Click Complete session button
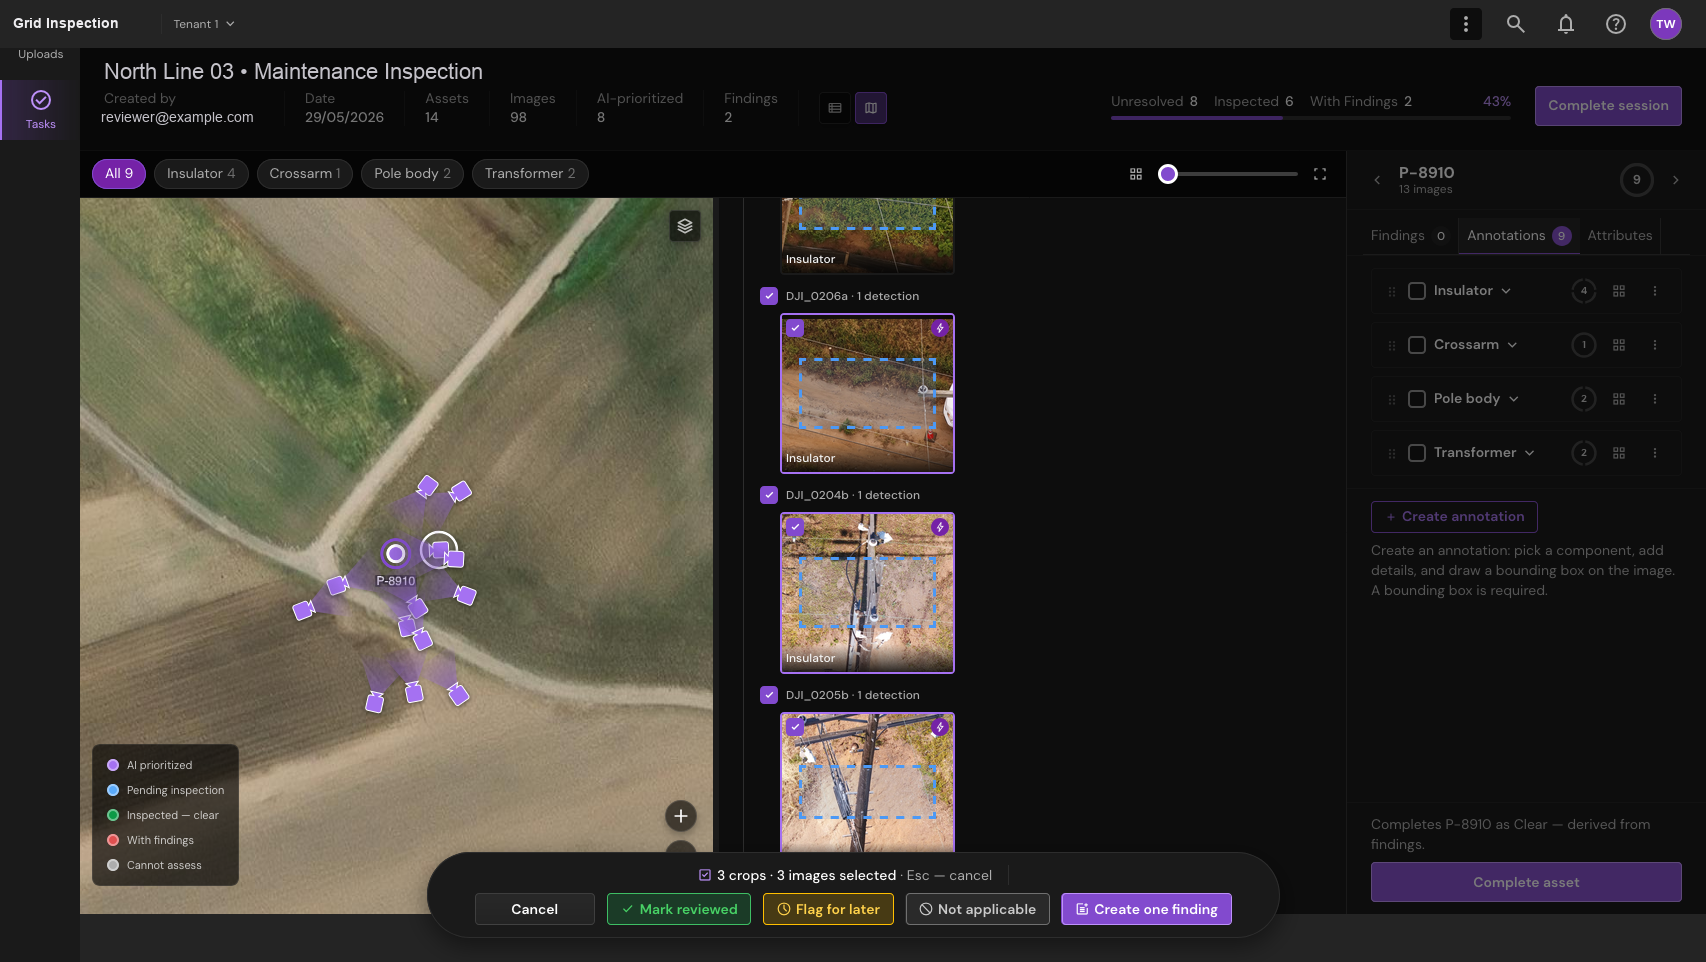Image resolution: width=1706 pixels, height=962 pixels. point(1608,106)
